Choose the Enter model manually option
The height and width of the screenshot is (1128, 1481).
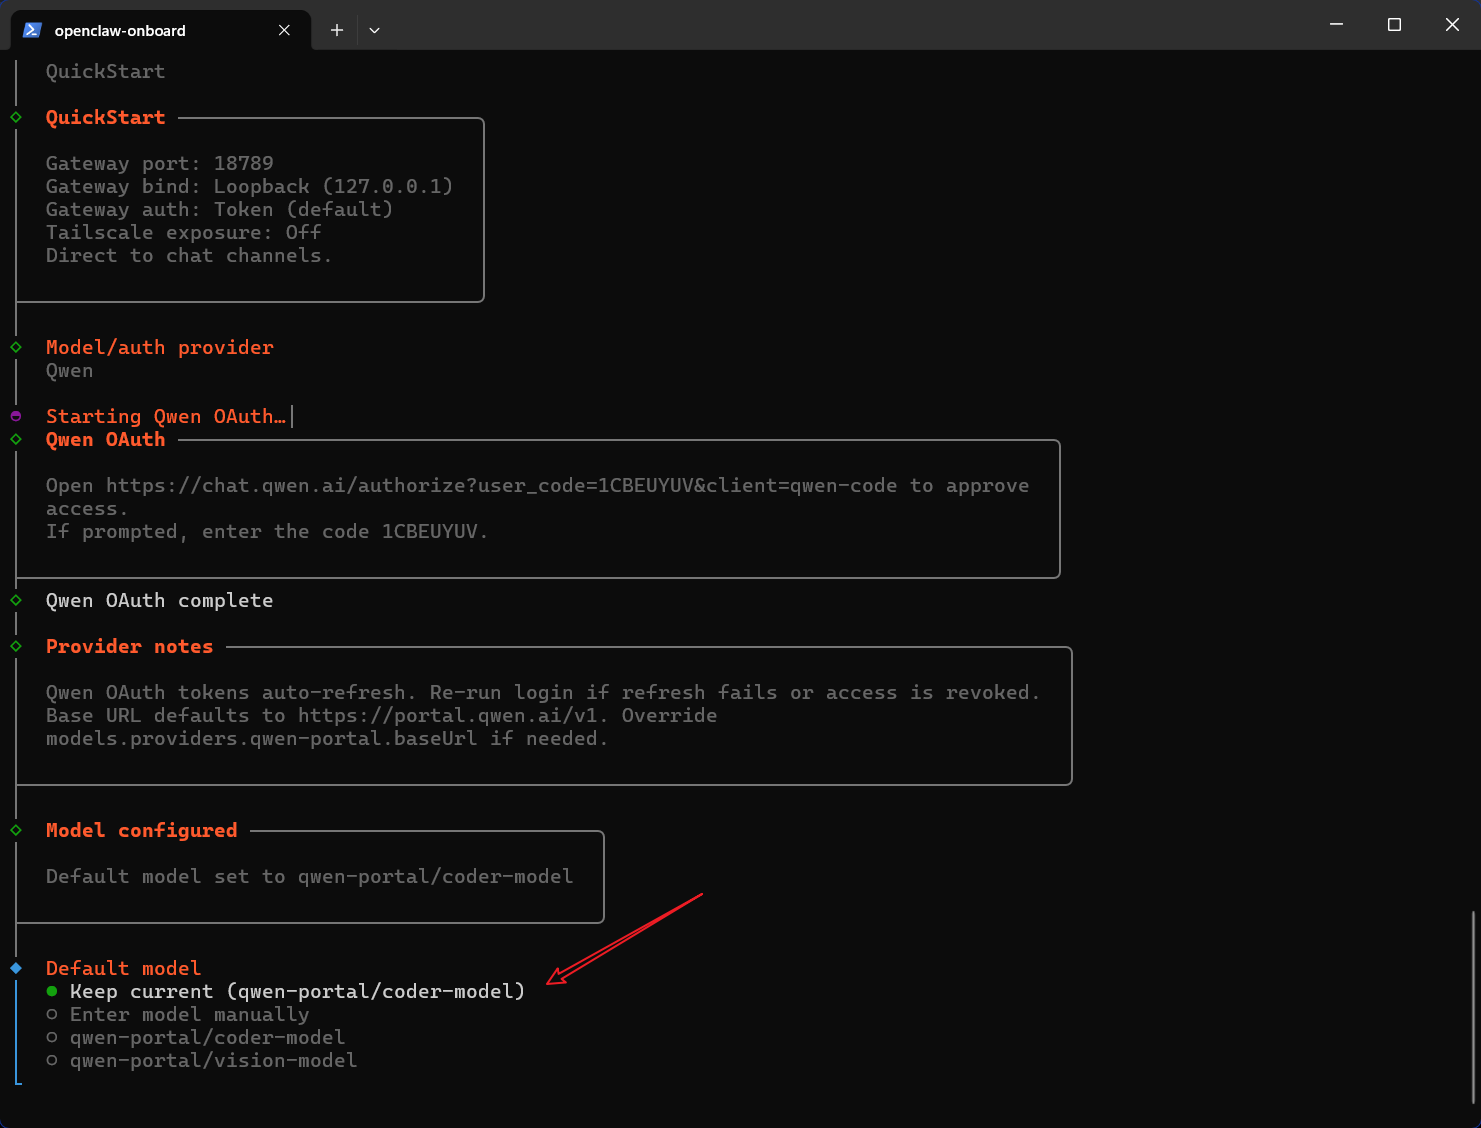point(178,1014)
